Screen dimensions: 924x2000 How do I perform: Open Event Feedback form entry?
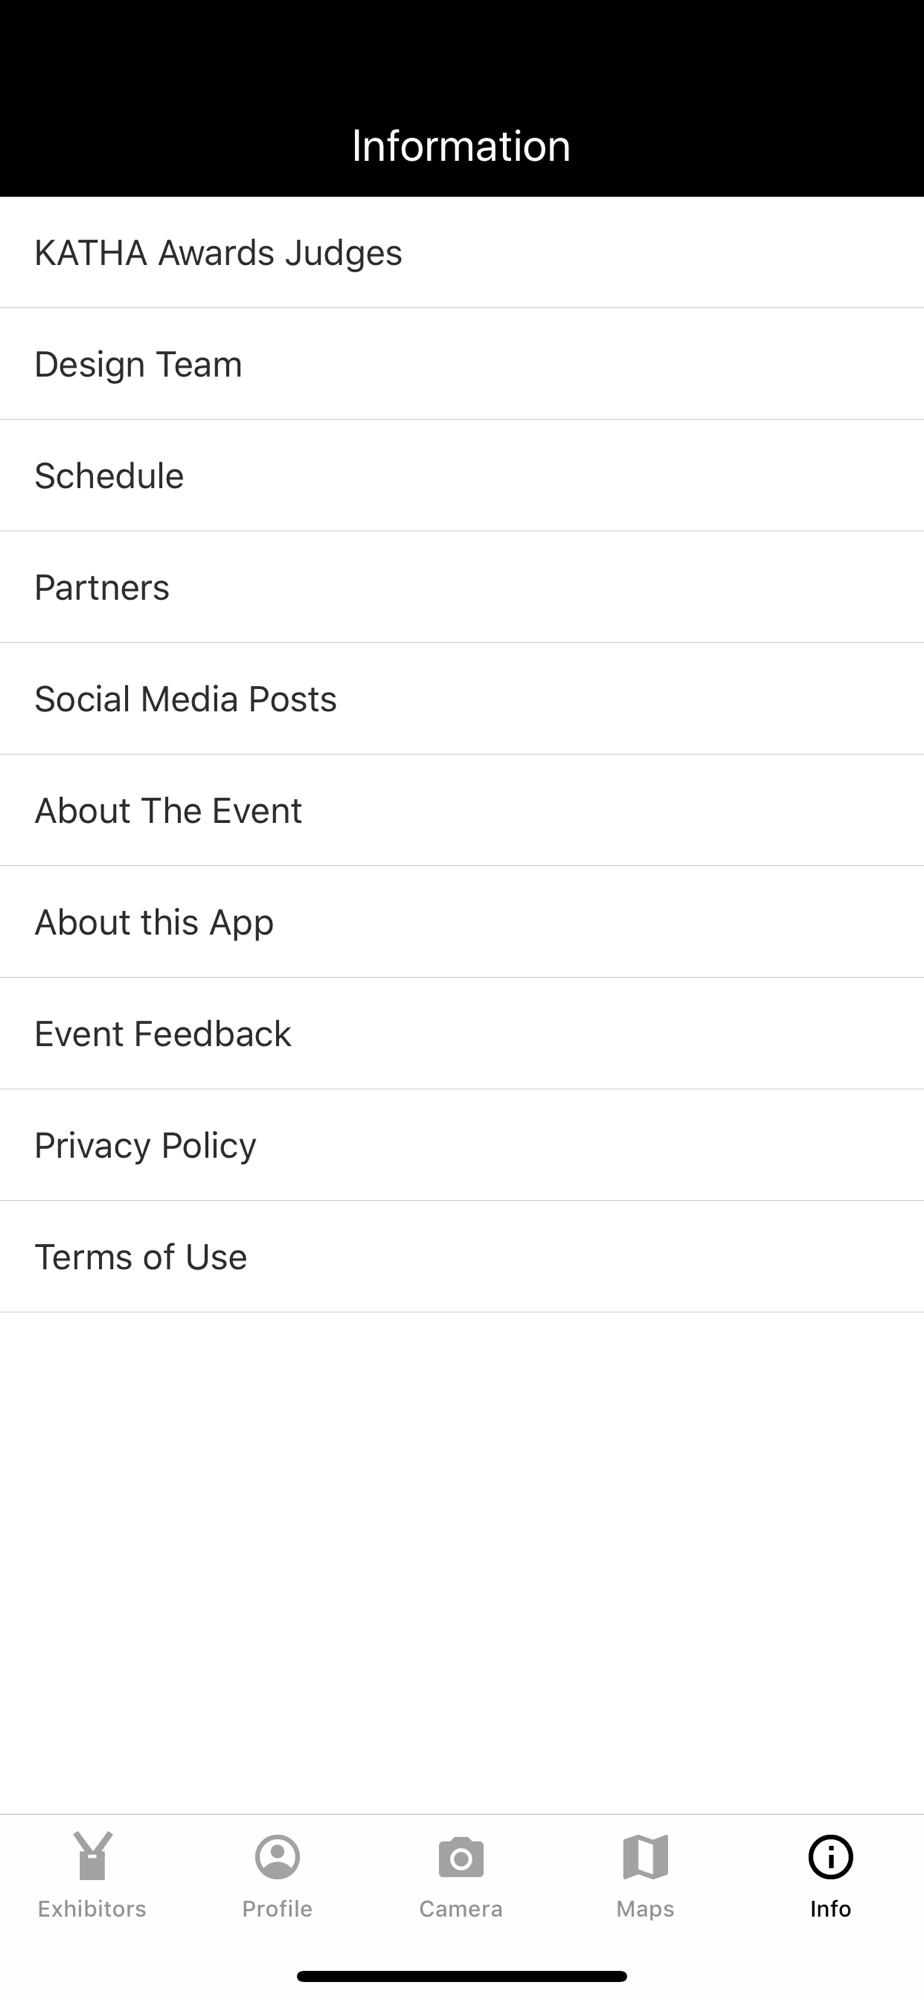click(x=462, y=1034)
